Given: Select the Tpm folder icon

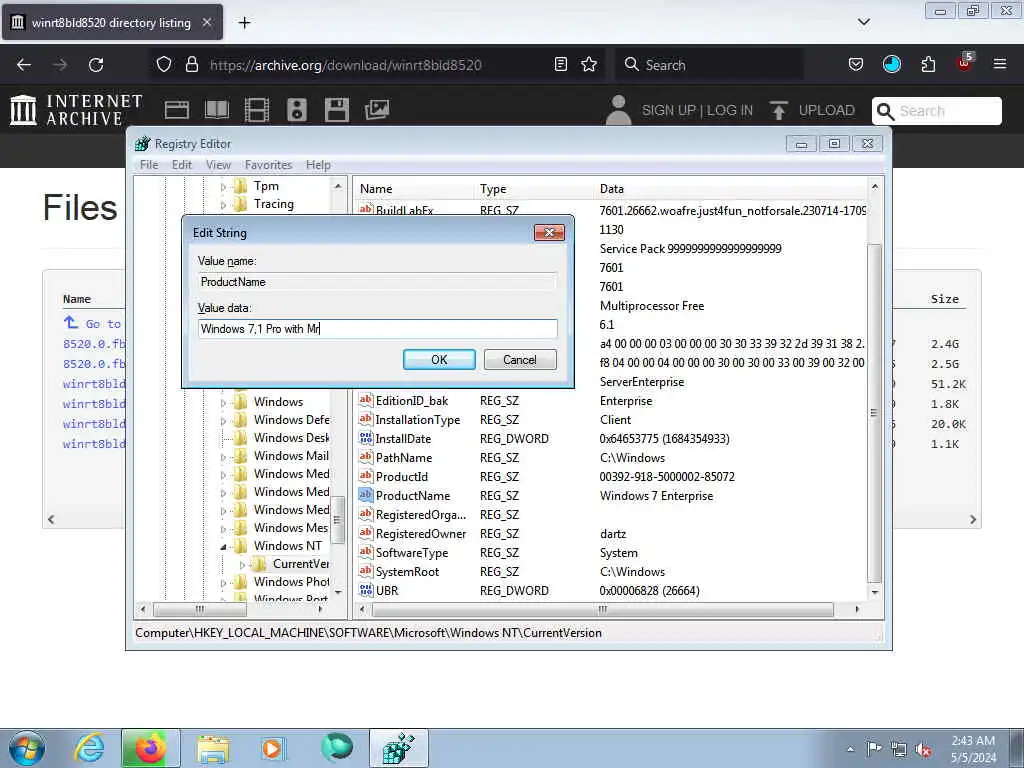Looking at the screenshot, I should 241,186.
